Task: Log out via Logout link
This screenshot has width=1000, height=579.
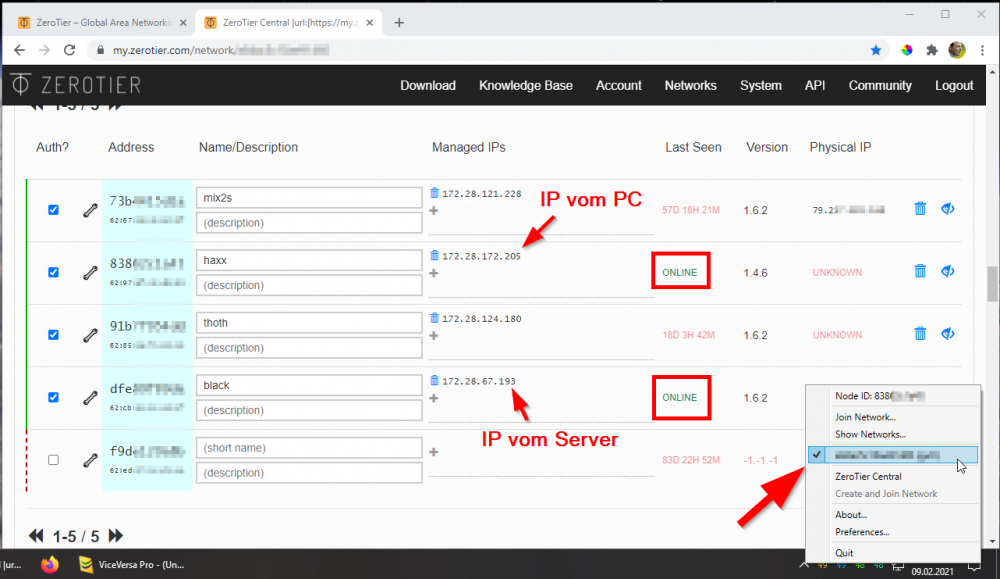Action: [954, 85]
